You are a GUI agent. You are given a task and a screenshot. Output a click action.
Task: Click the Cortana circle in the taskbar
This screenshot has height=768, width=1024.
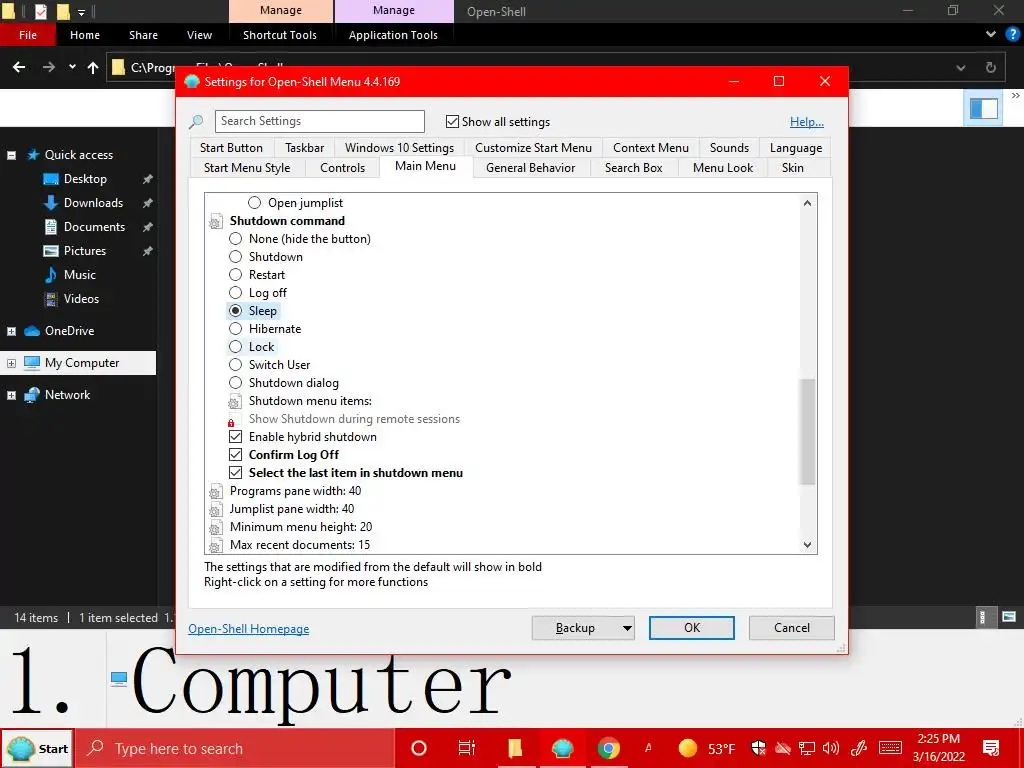419,748
